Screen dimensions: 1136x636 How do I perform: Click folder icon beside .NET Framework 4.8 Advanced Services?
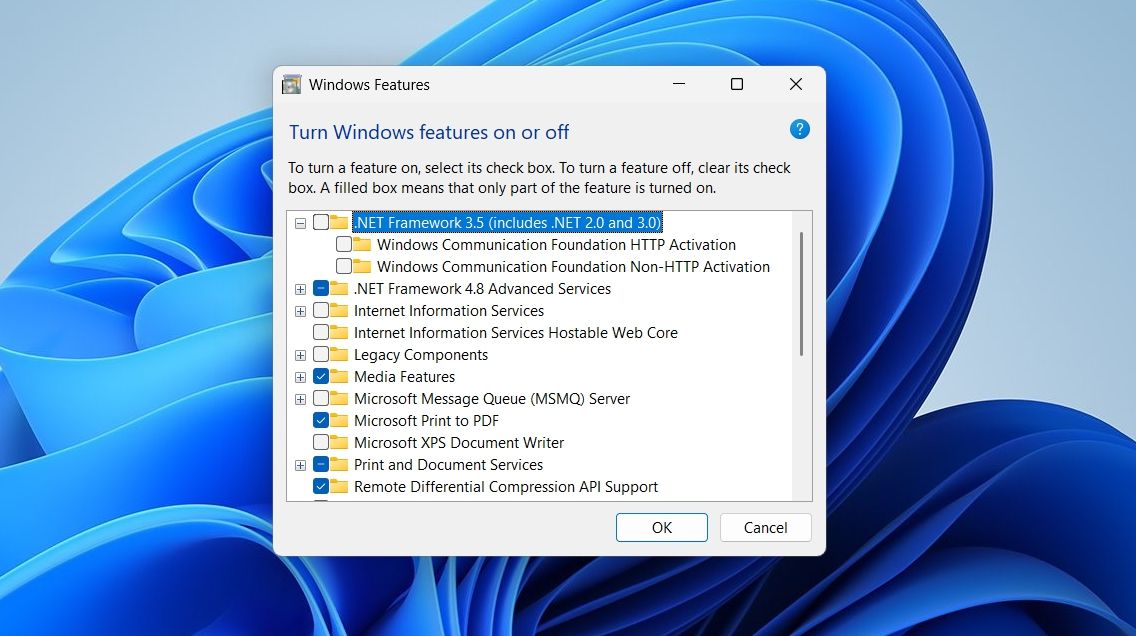point(339,288)
